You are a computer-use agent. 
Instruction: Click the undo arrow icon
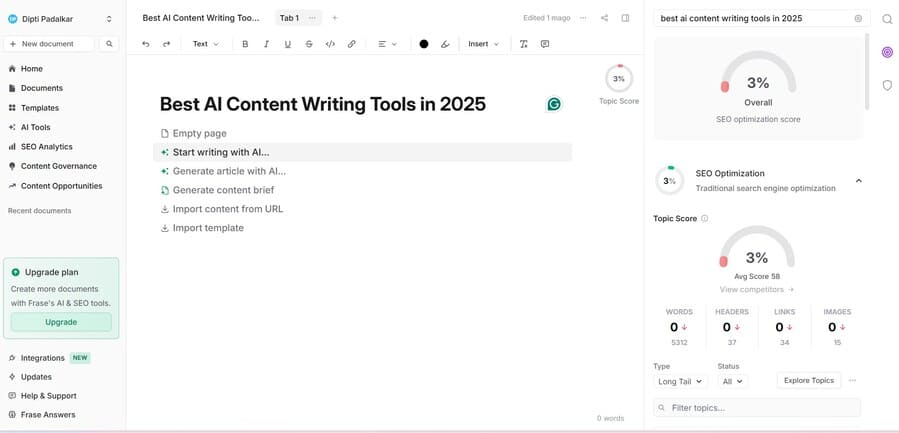click(x=146, y=44)
